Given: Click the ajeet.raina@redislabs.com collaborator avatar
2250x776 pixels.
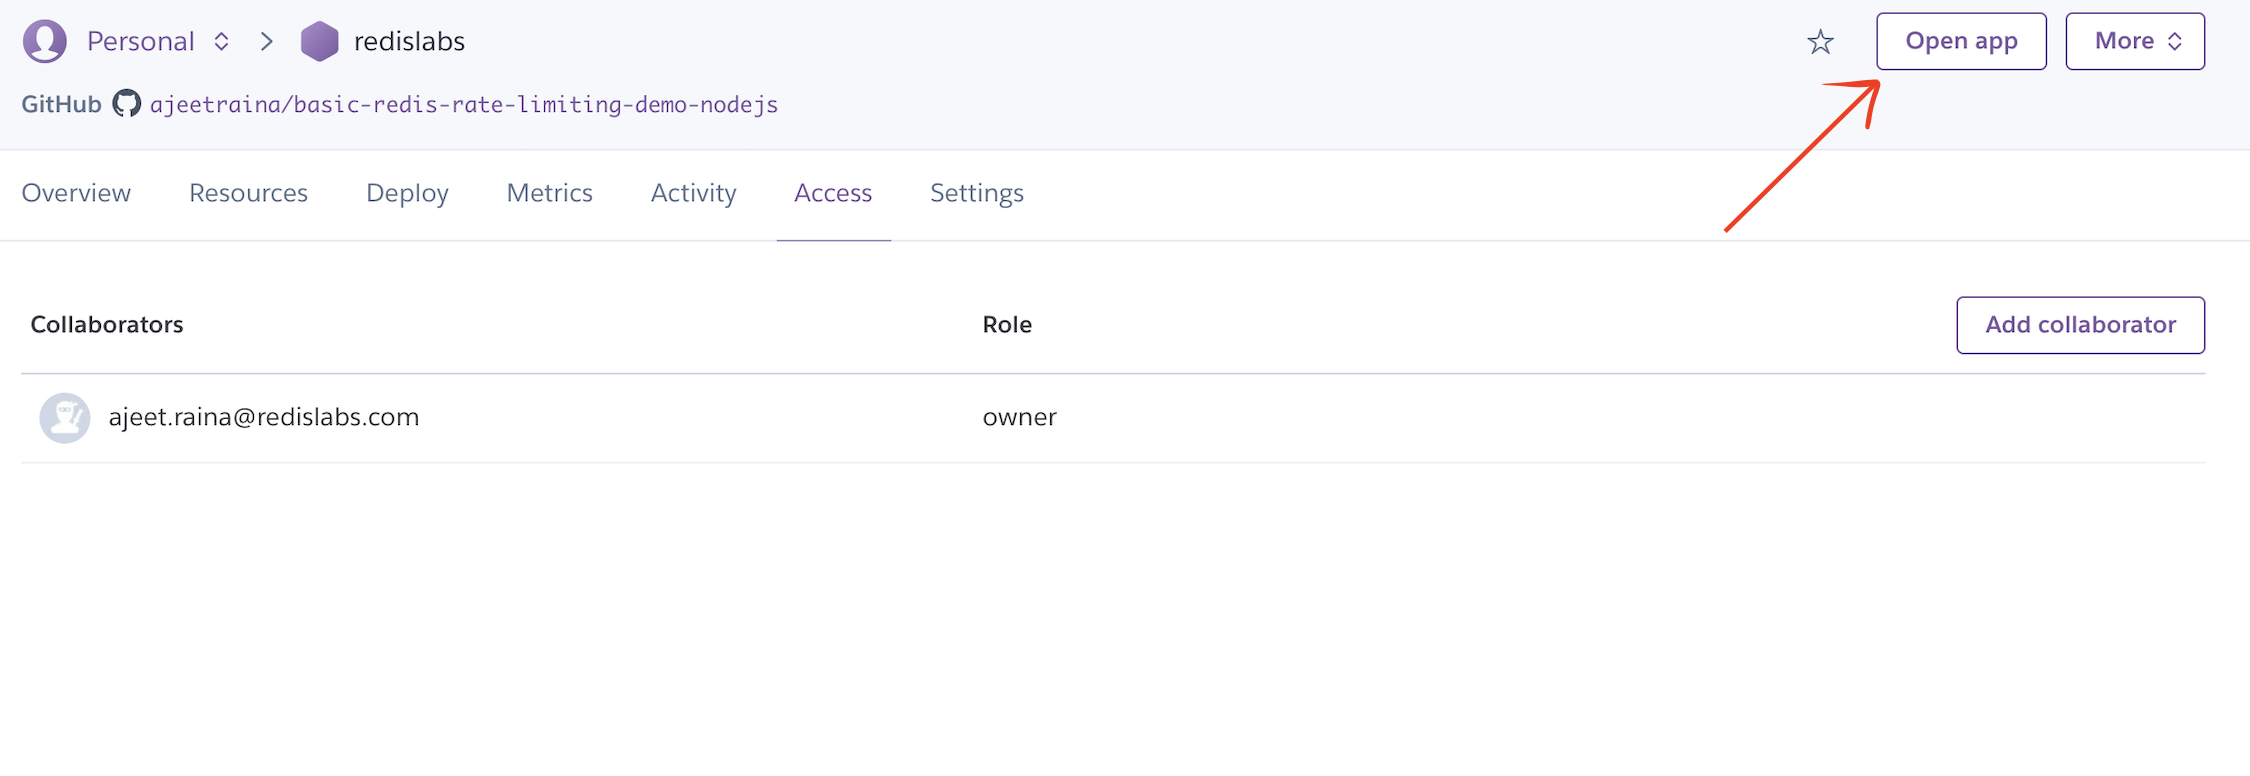Looking at the screenshot, I should tap(65, 418).
